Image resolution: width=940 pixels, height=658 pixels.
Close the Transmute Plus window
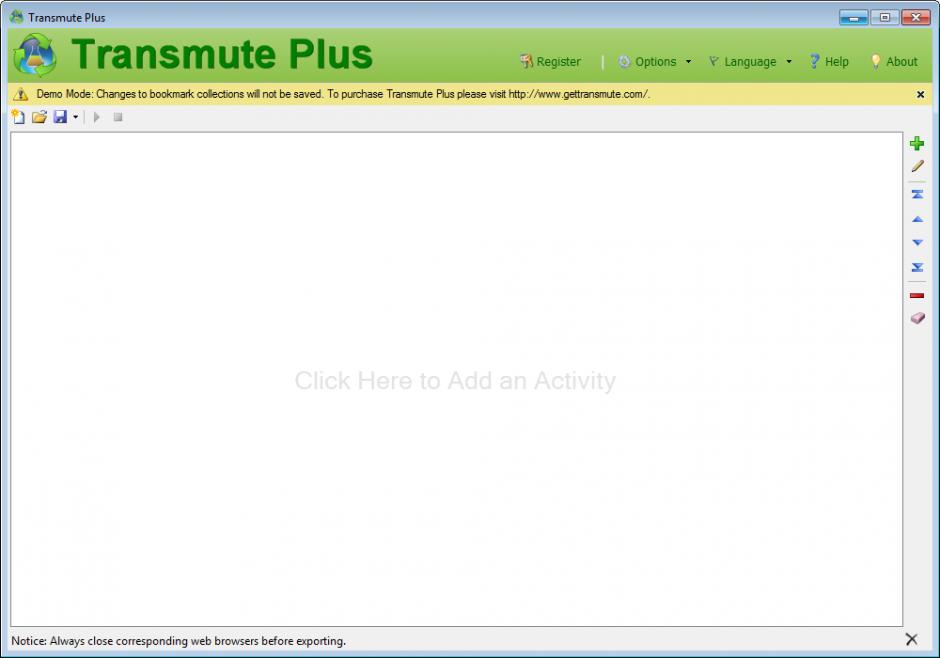(x=915, y=17)
